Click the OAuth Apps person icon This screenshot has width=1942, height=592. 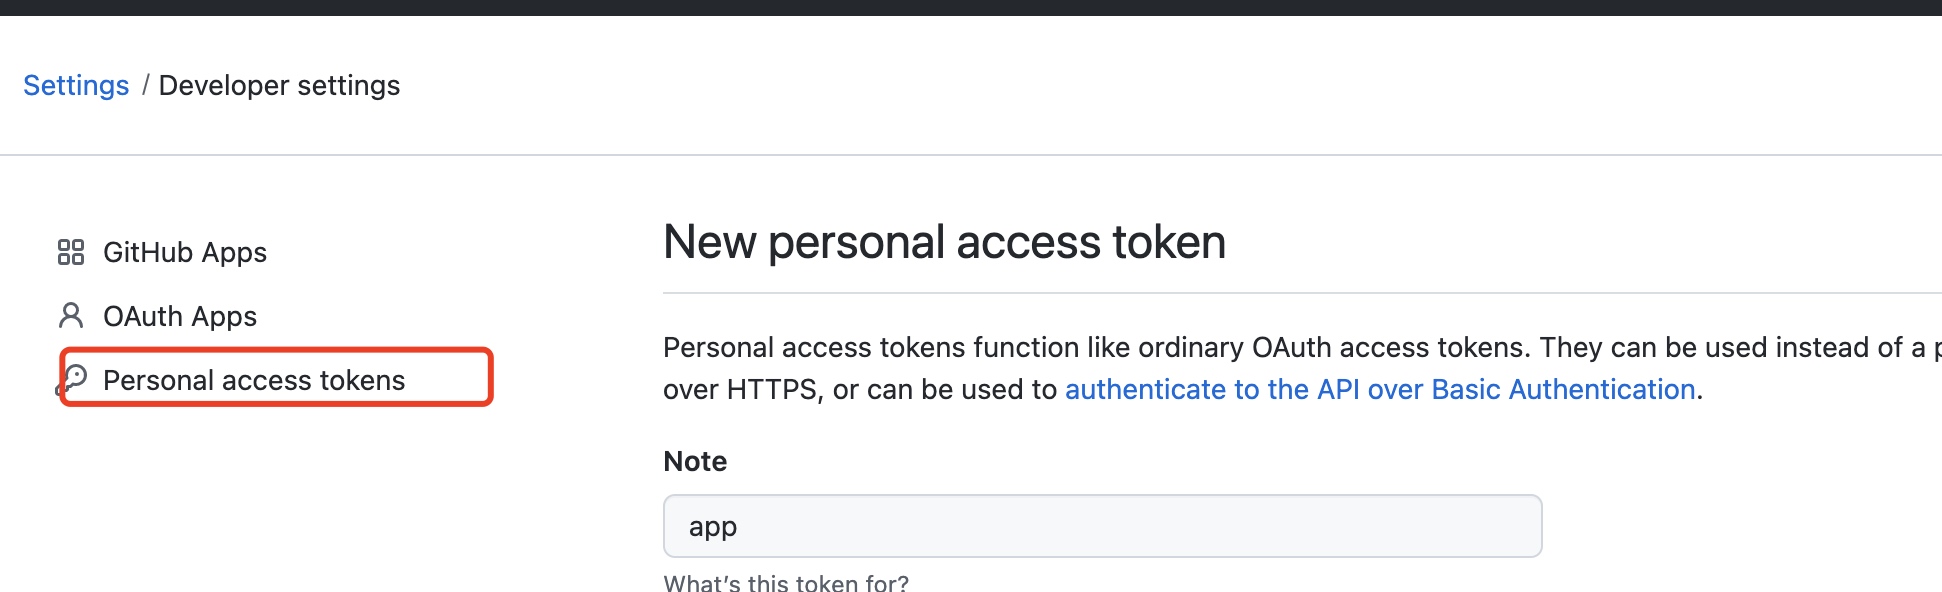[x=70, y=316]
